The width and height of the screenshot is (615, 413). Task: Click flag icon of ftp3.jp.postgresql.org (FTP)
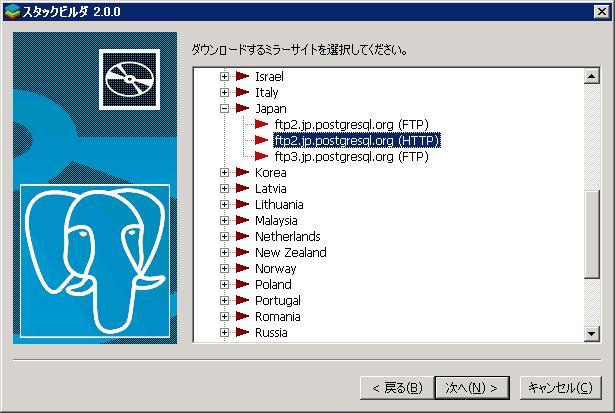point(261,156)
